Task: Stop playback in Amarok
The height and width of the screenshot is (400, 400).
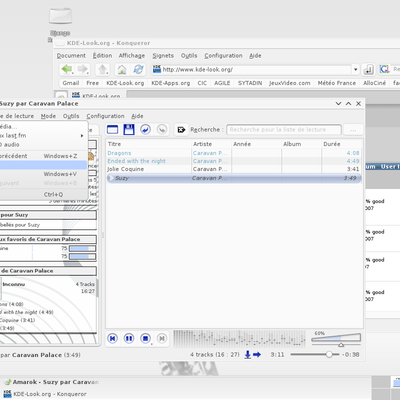Action: (x=145, y=338)
